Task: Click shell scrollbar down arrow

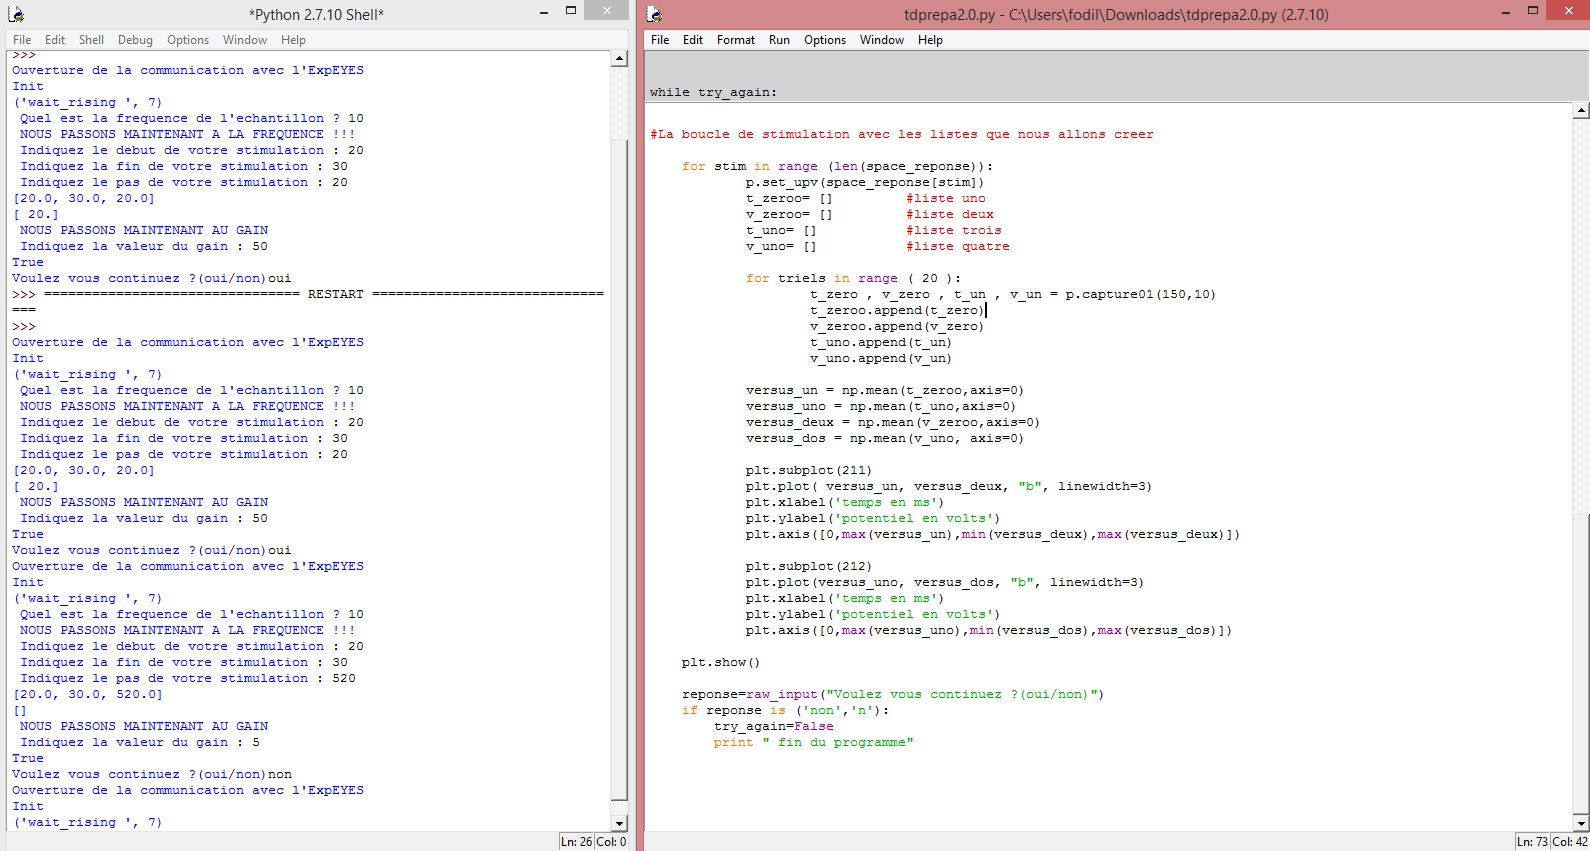Action: (619, 823)
